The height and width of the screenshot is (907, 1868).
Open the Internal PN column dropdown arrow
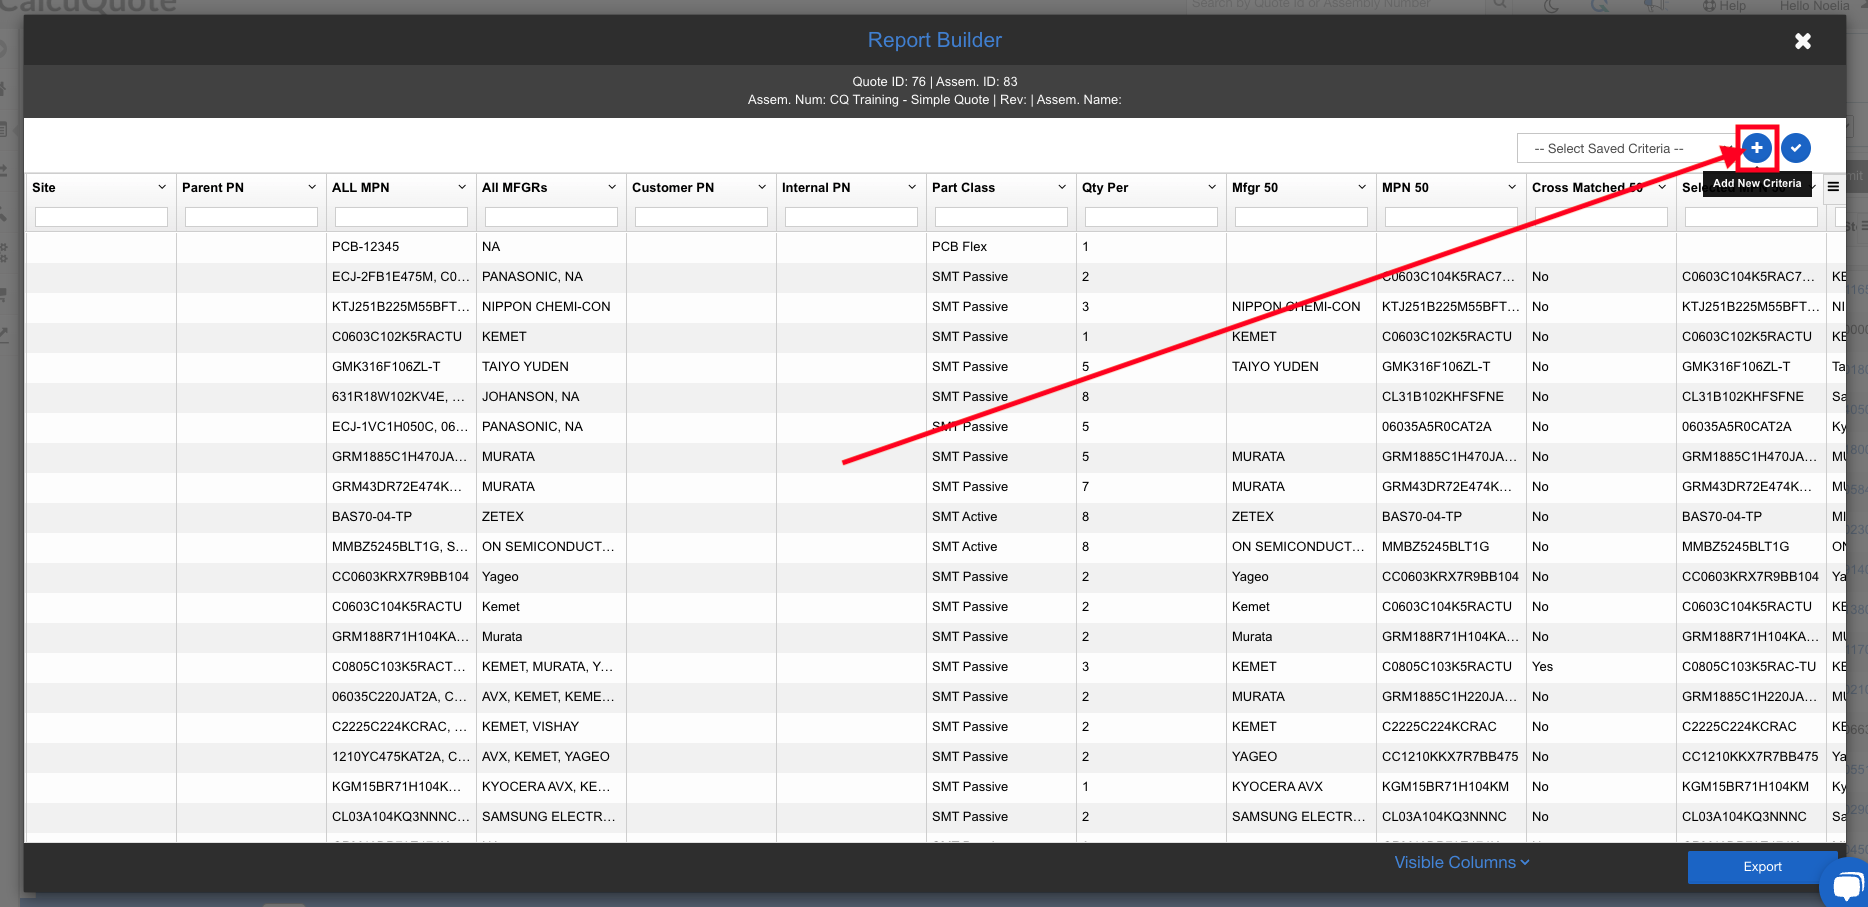[x=912, y=187]
